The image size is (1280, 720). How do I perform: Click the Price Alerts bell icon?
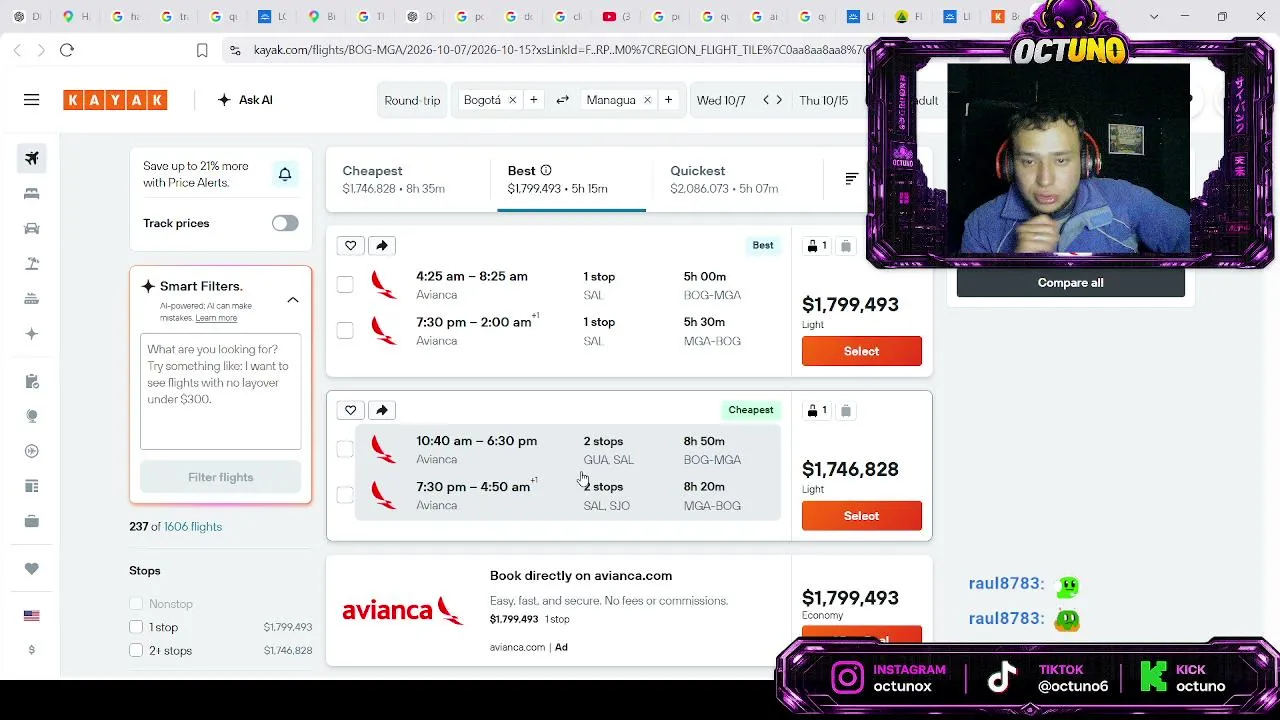[285, 175]
